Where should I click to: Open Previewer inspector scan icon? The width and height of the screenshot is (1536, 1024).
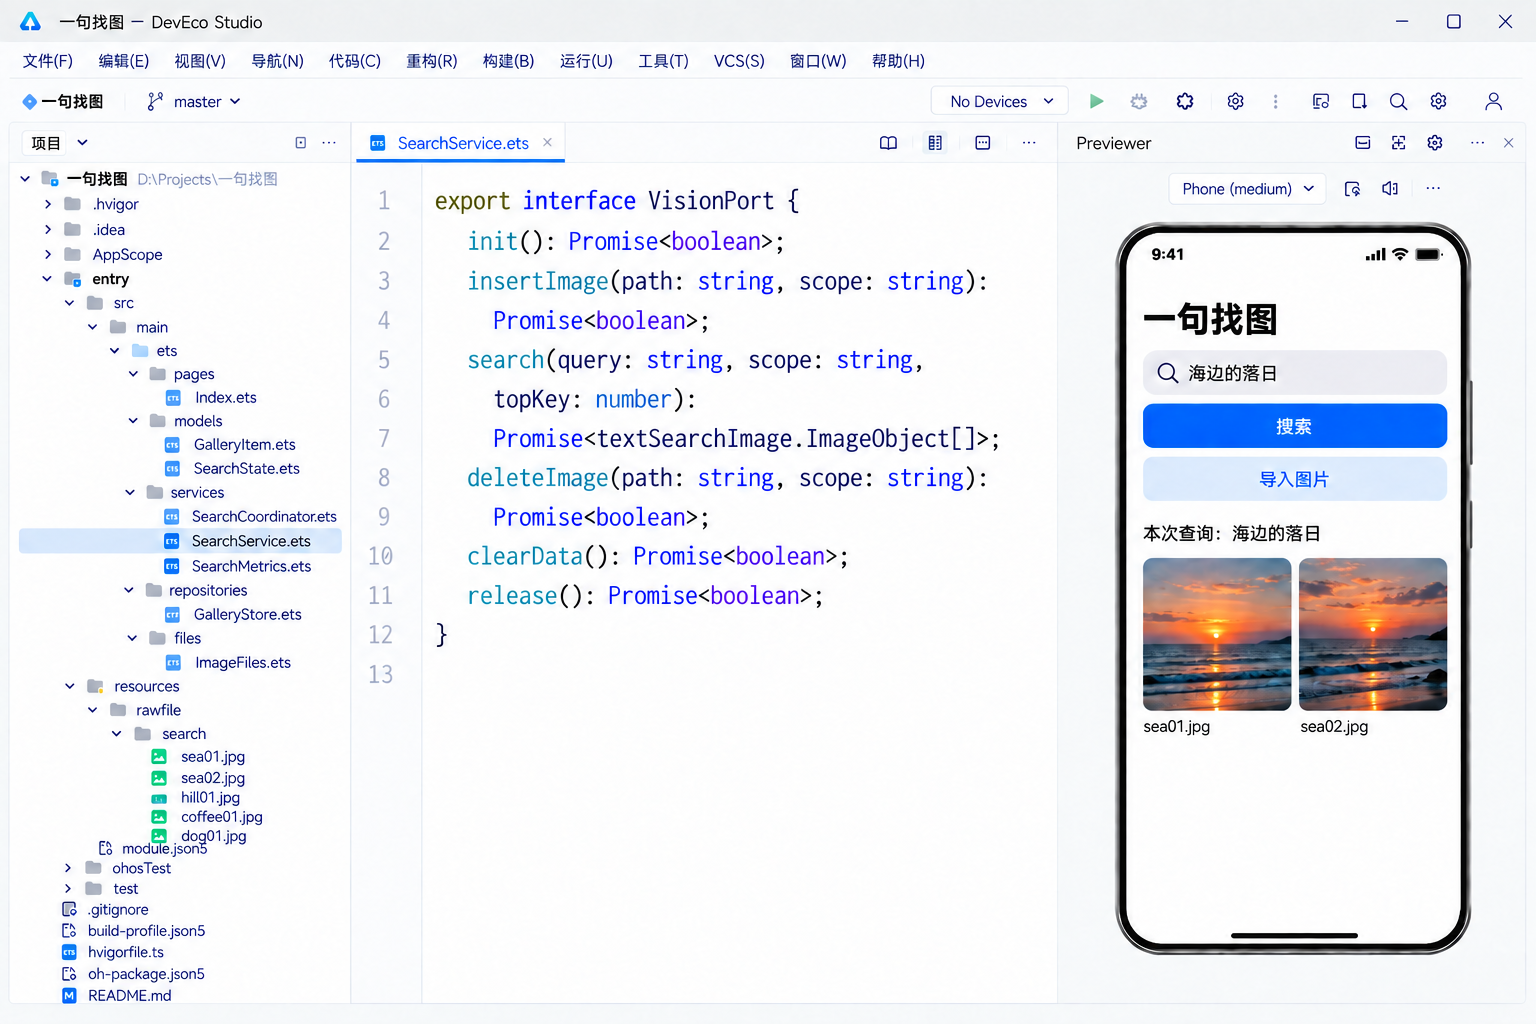(1398, 143)
